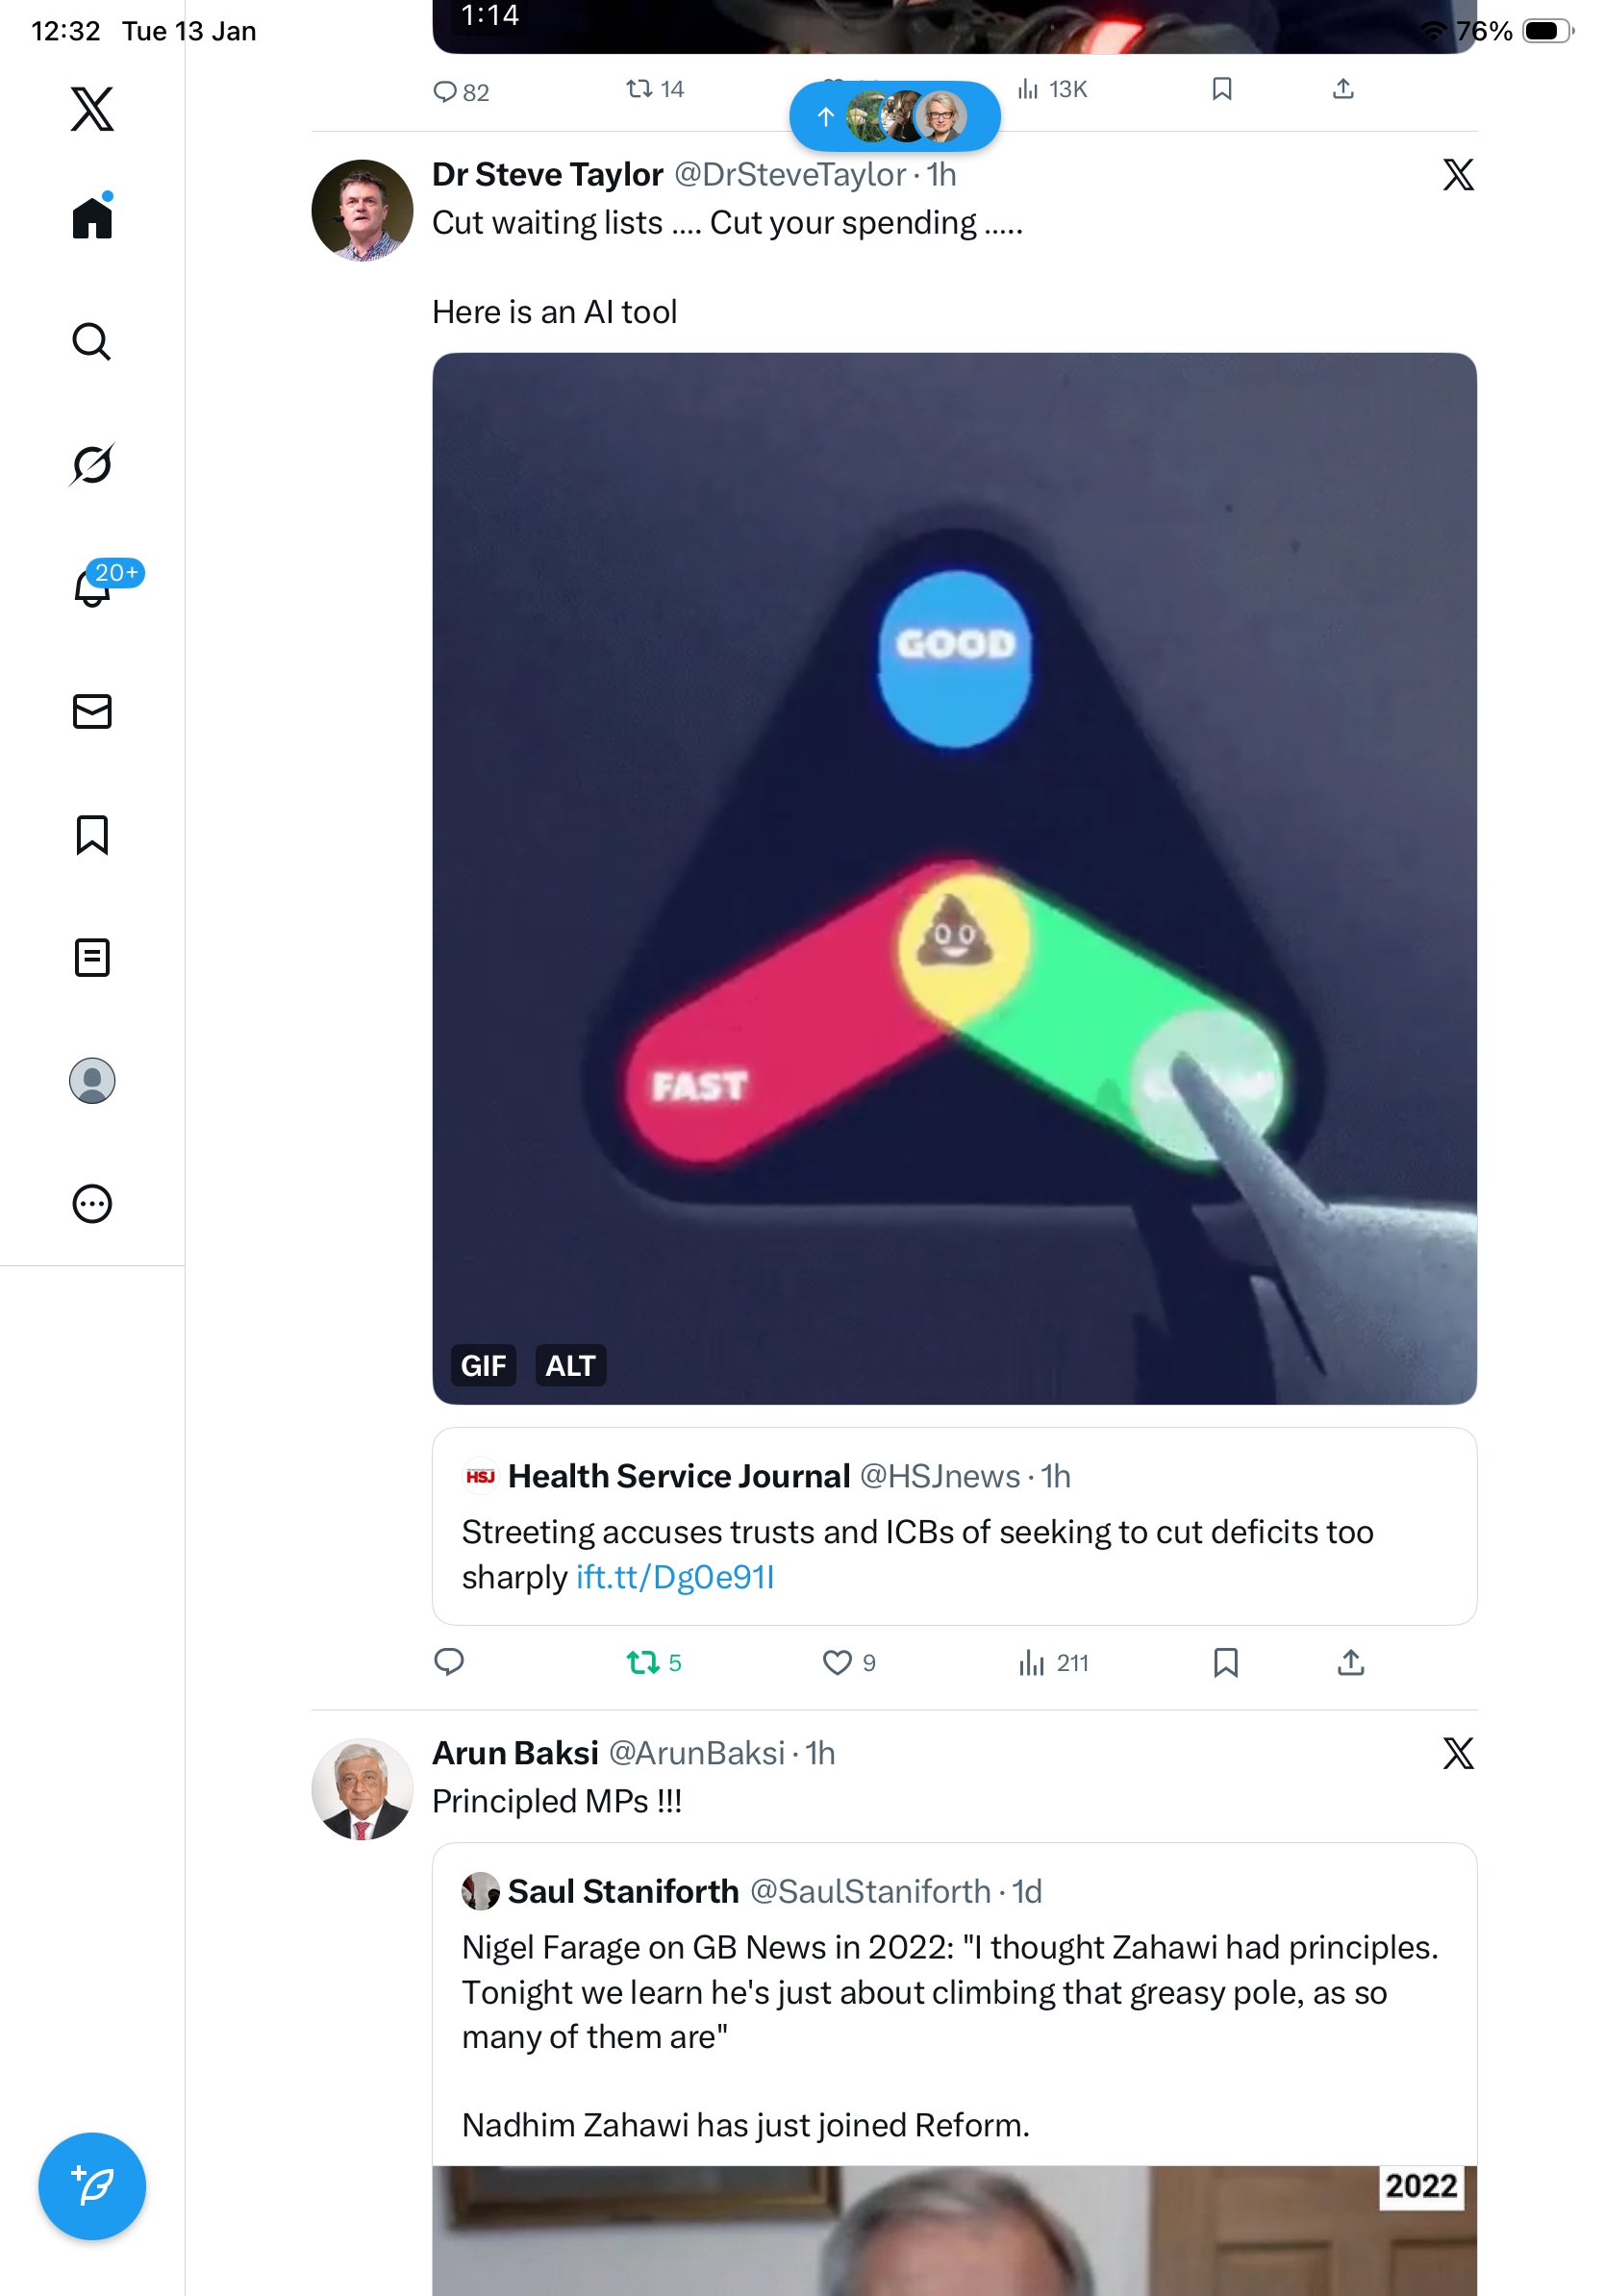The height and width of the screenshot is (2296, 1604).
Task: Share Dr Steve Taylor's post
Action: coord(1350,1662)
